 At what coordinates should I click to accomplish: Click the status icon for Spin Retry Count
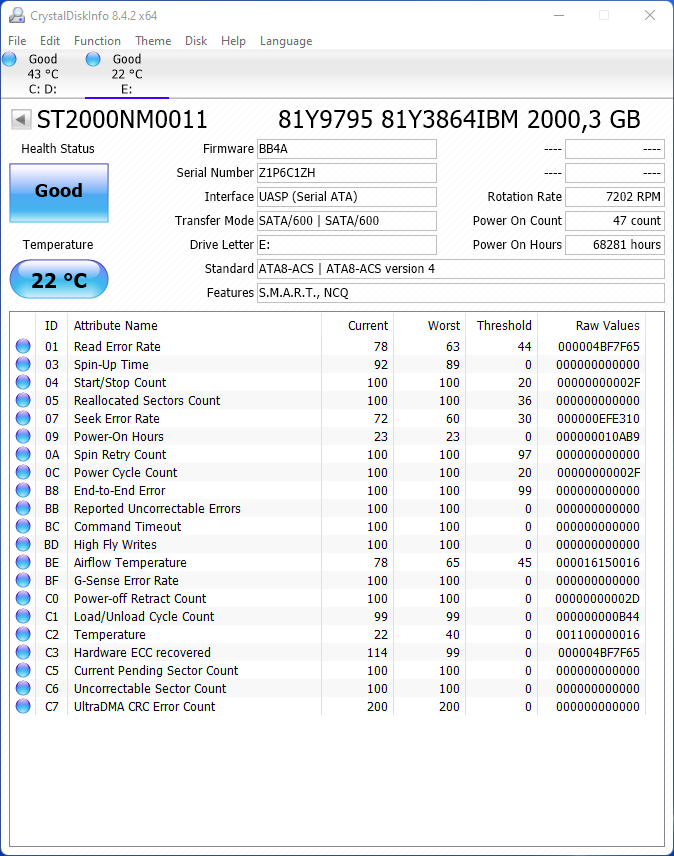(23, 454)
